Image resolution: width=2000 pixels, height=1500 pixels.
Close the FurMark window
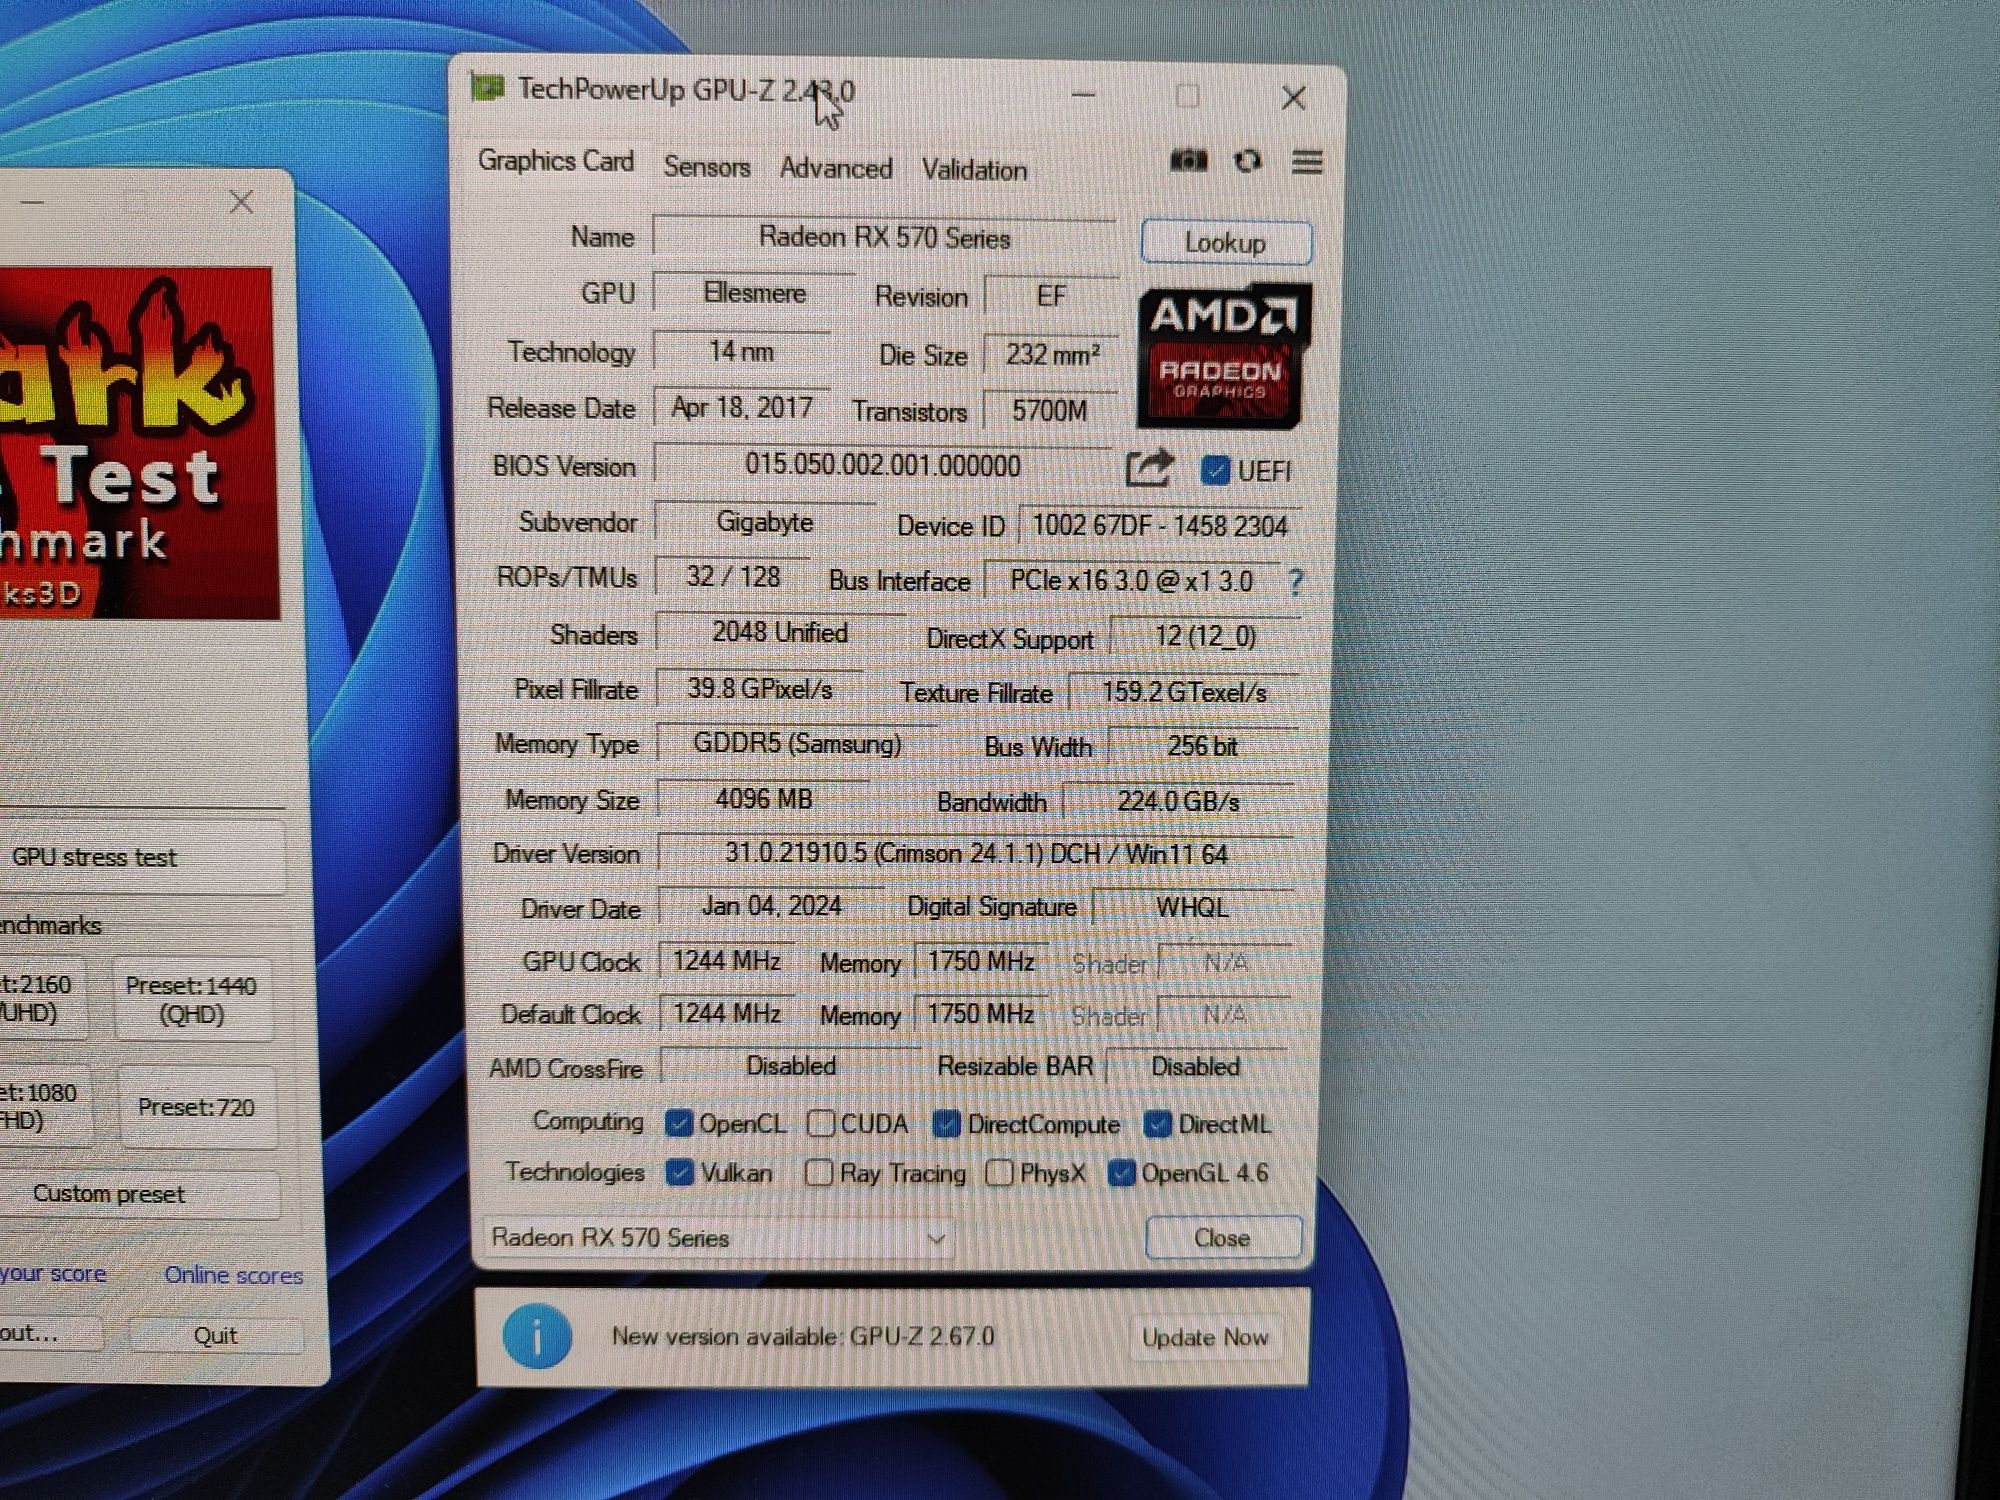(x=241, y=203)
